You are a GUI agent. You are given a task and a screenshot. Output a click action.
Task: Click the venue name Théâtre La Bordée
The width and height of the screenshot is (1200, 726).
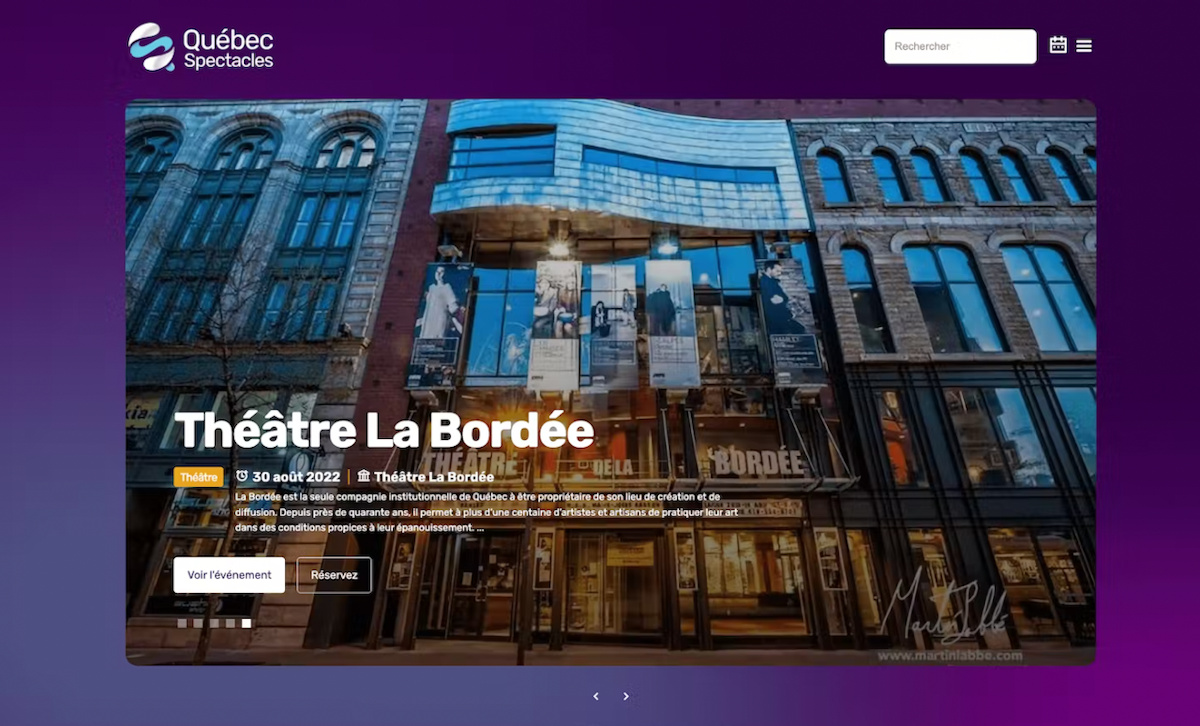[434, 477]
